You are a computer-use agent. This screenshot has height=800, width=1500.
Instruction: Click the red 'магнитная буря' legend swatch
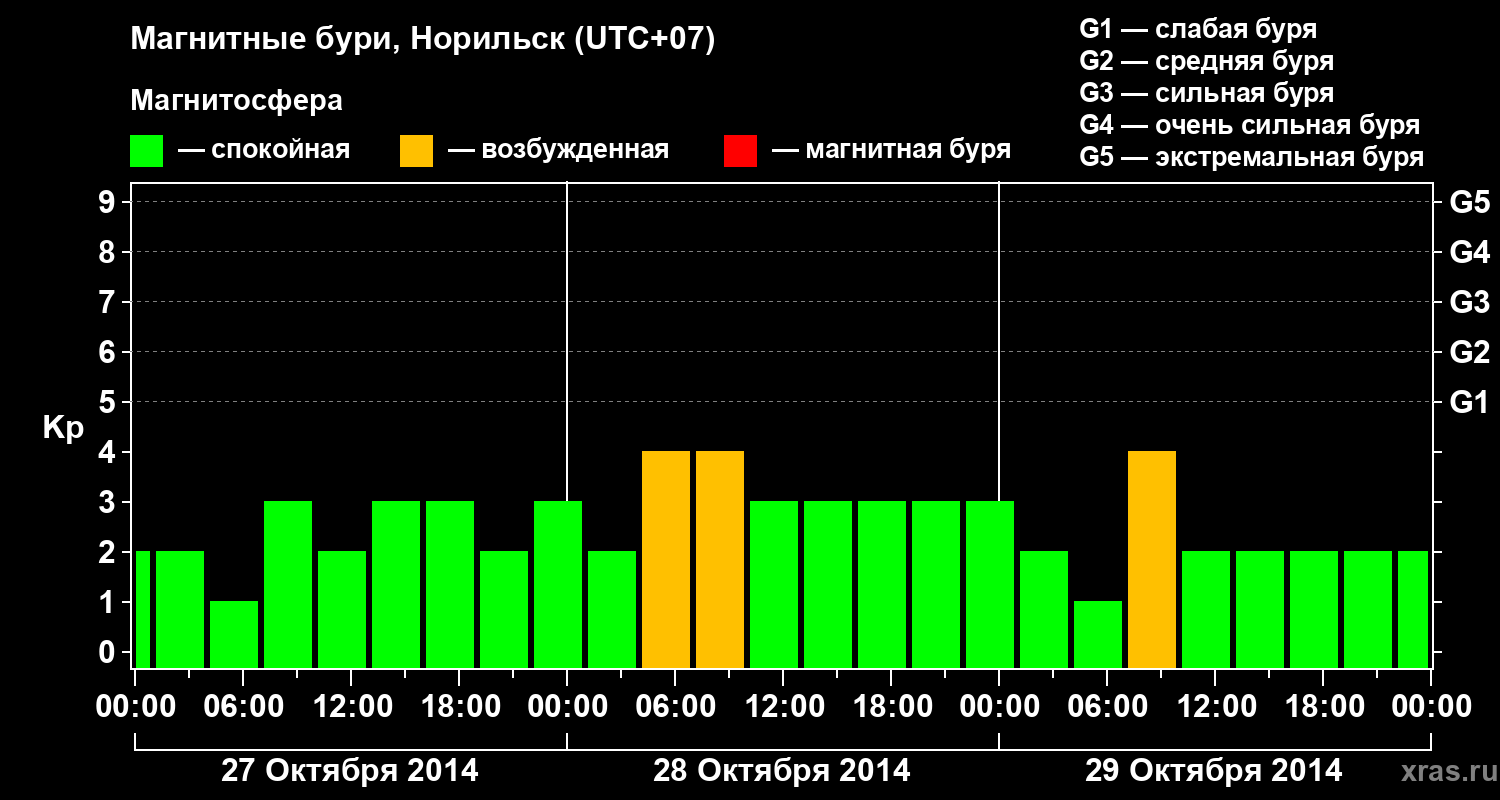pos(740,151)
